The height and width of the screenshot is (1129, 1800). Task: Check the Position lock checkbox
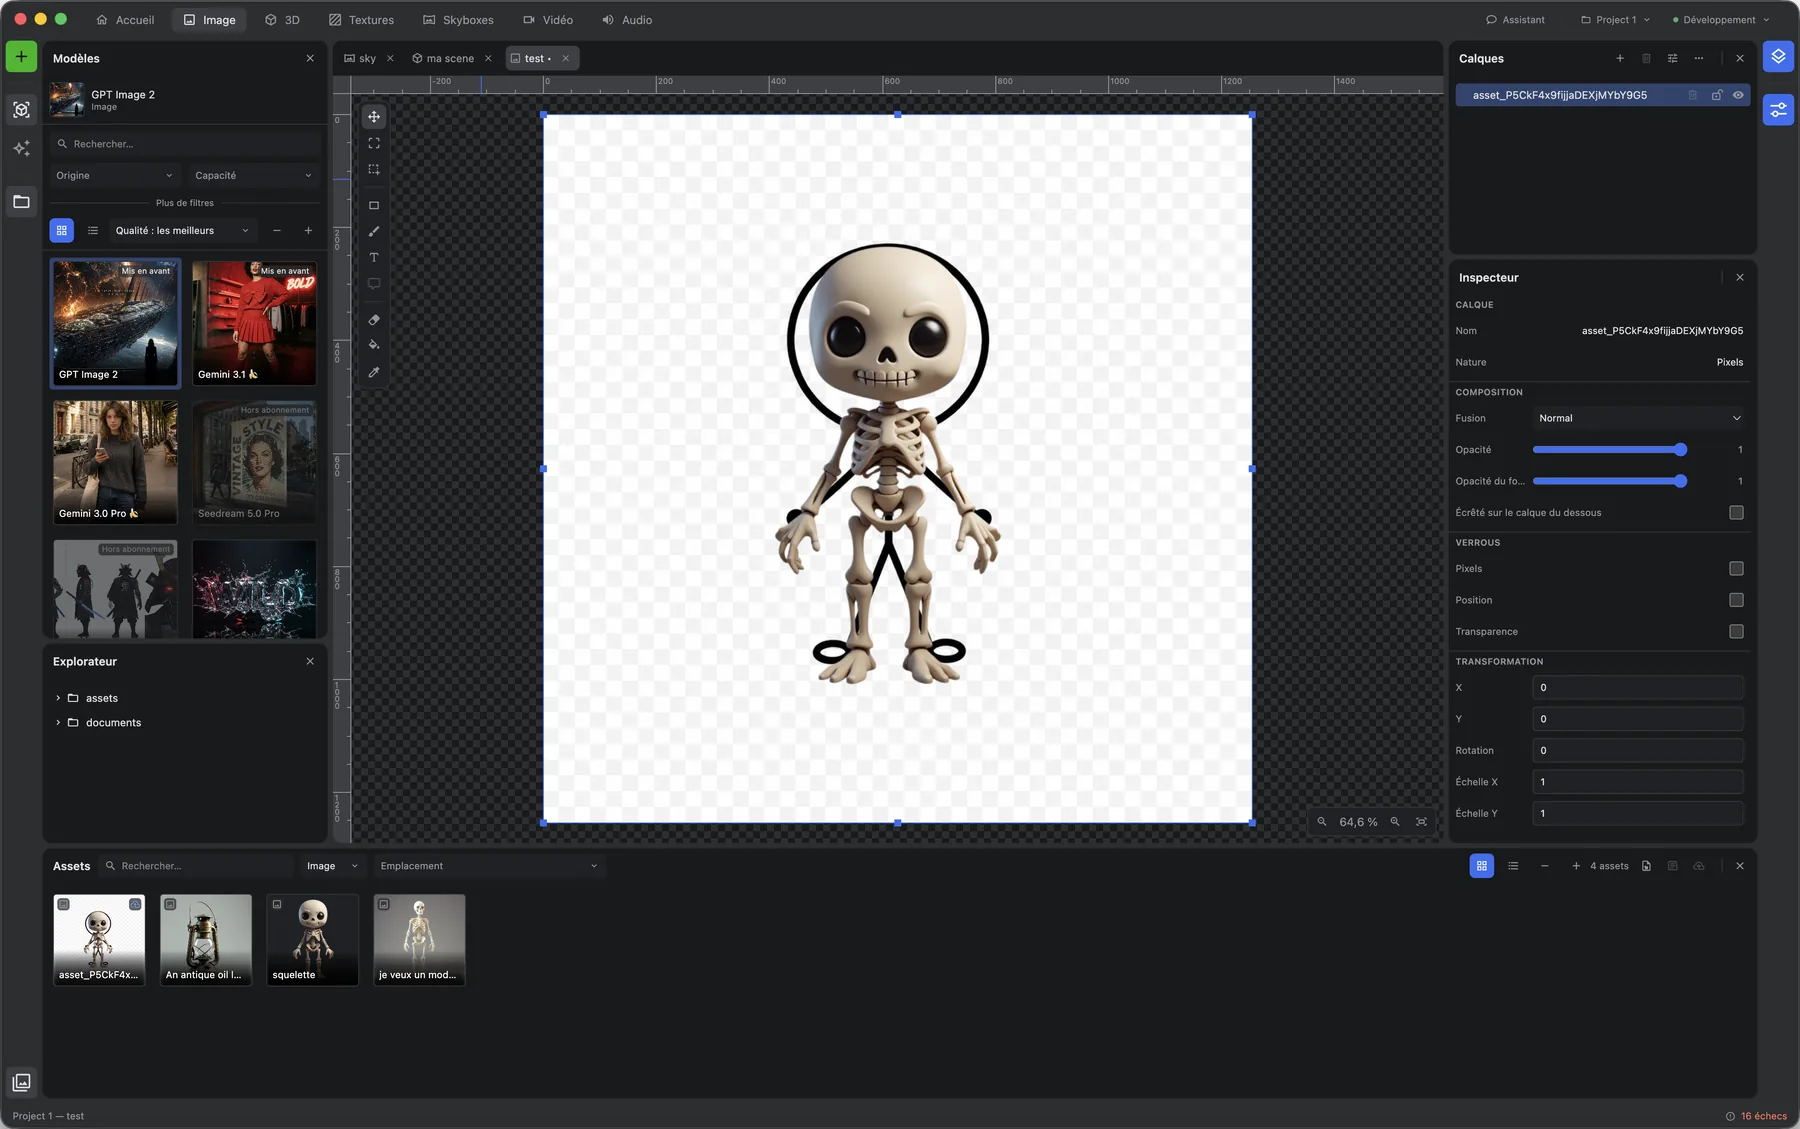click(1736, 600)
